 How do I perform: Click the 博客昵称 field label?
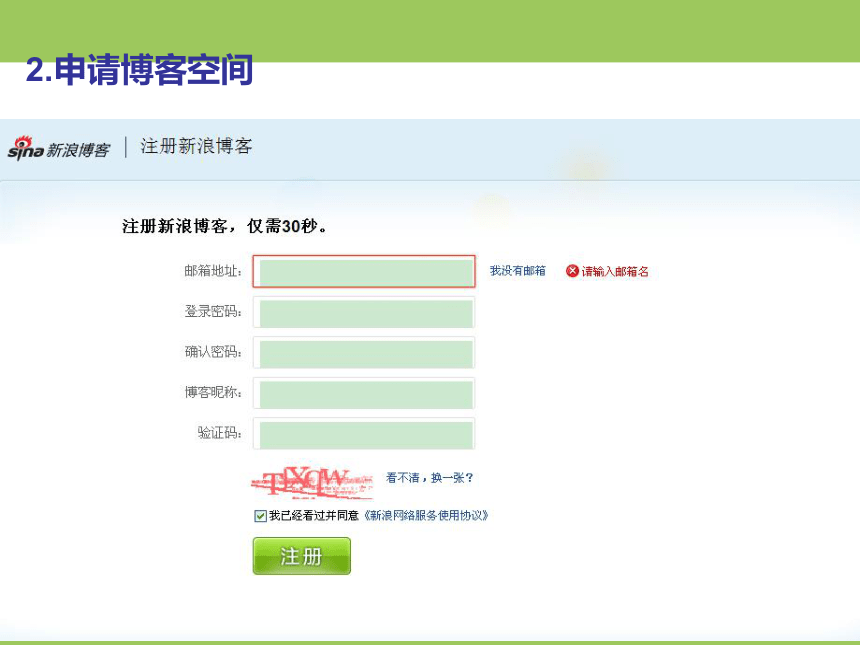pyautogui.click(x=213, y=392)
